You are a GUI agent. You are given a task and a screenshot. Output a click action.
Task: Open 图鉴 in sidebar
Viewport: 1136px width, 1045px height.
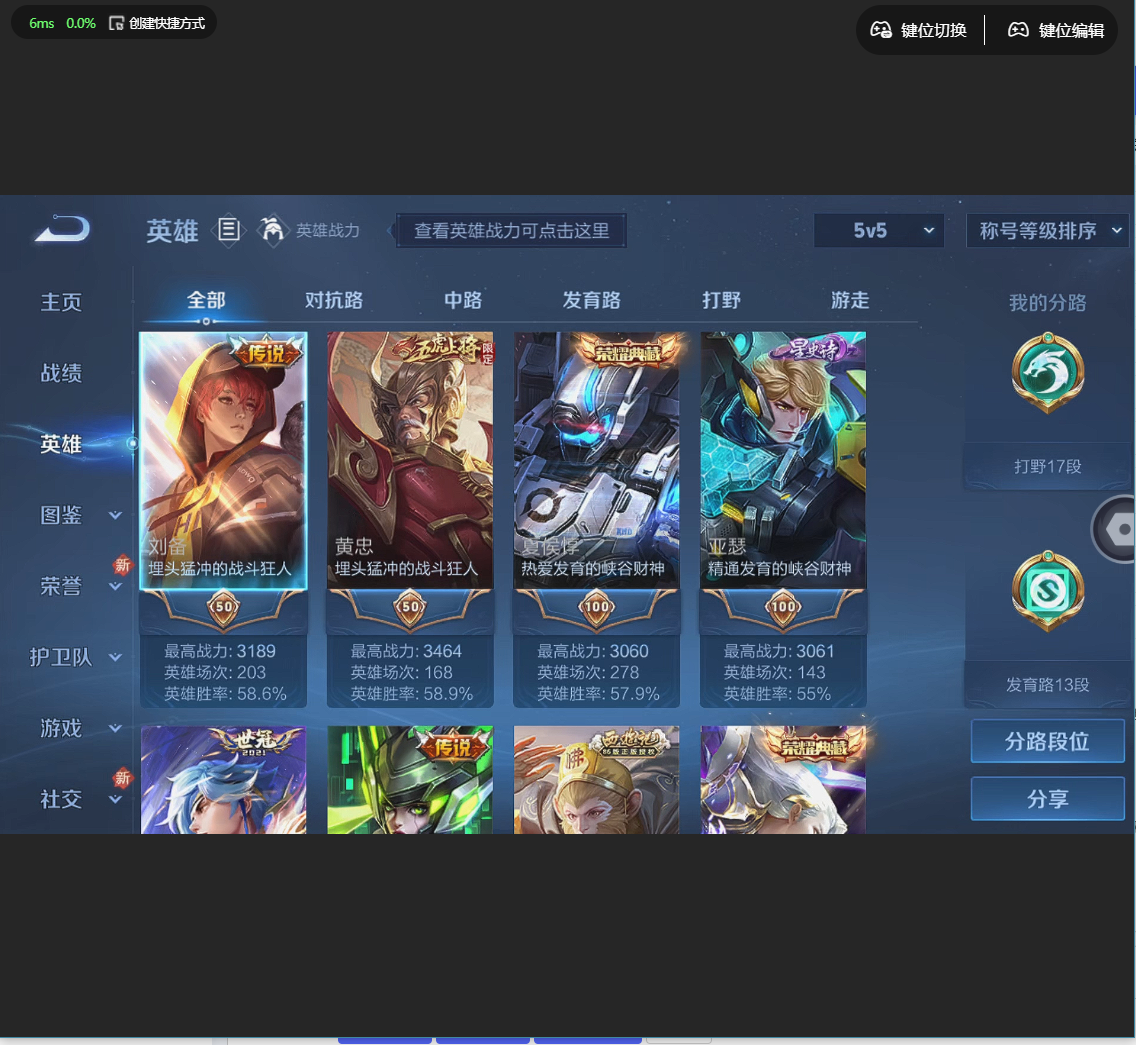(x=61, y=515)
